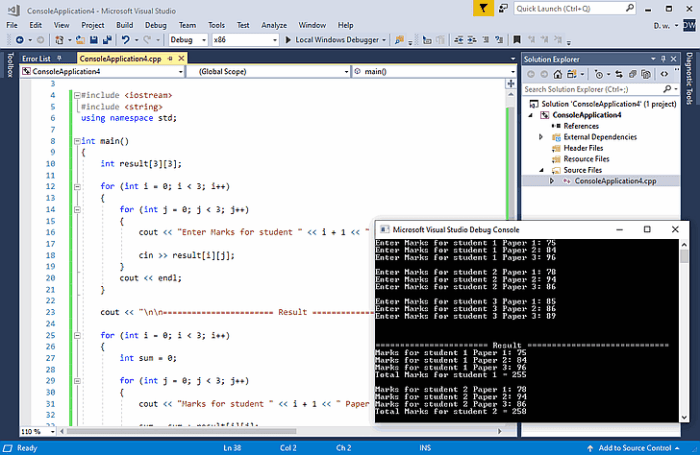
Task: Click the Undo toolbar icon
Action: pos(126,40)
